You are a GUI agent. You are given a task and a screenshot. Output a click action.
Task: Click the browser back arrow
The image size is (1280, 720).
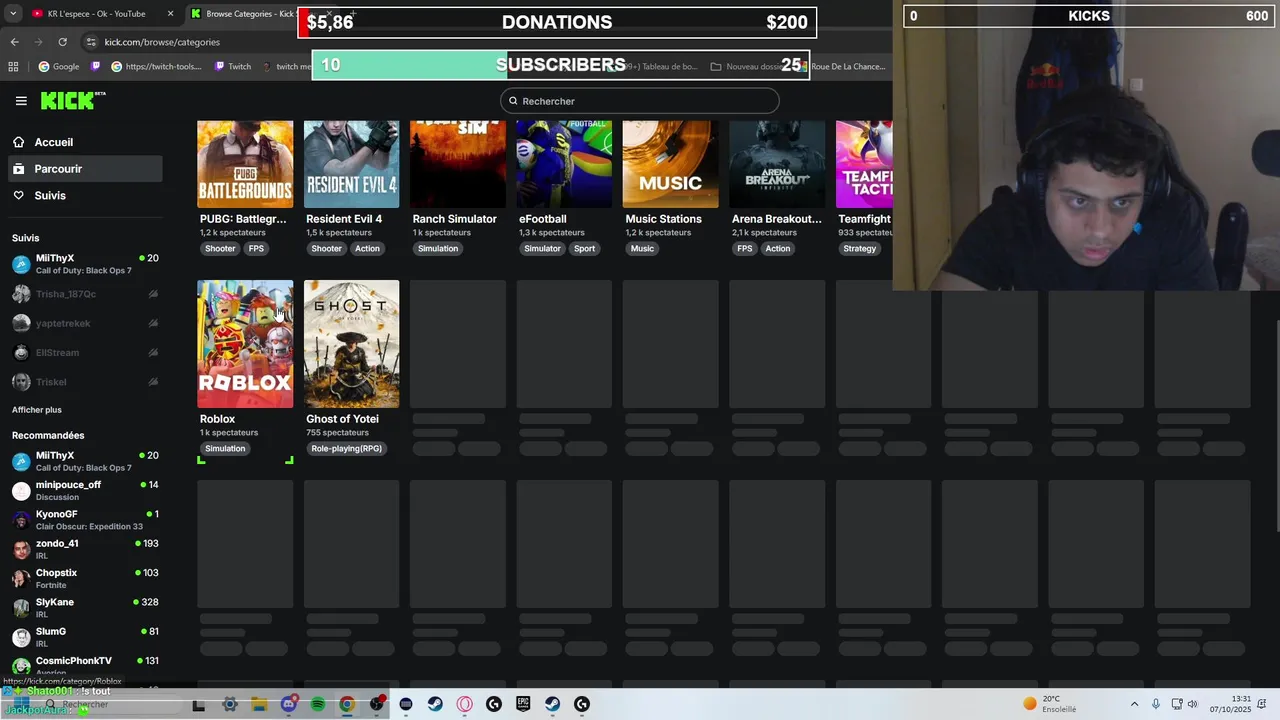(x=14, y=42)
